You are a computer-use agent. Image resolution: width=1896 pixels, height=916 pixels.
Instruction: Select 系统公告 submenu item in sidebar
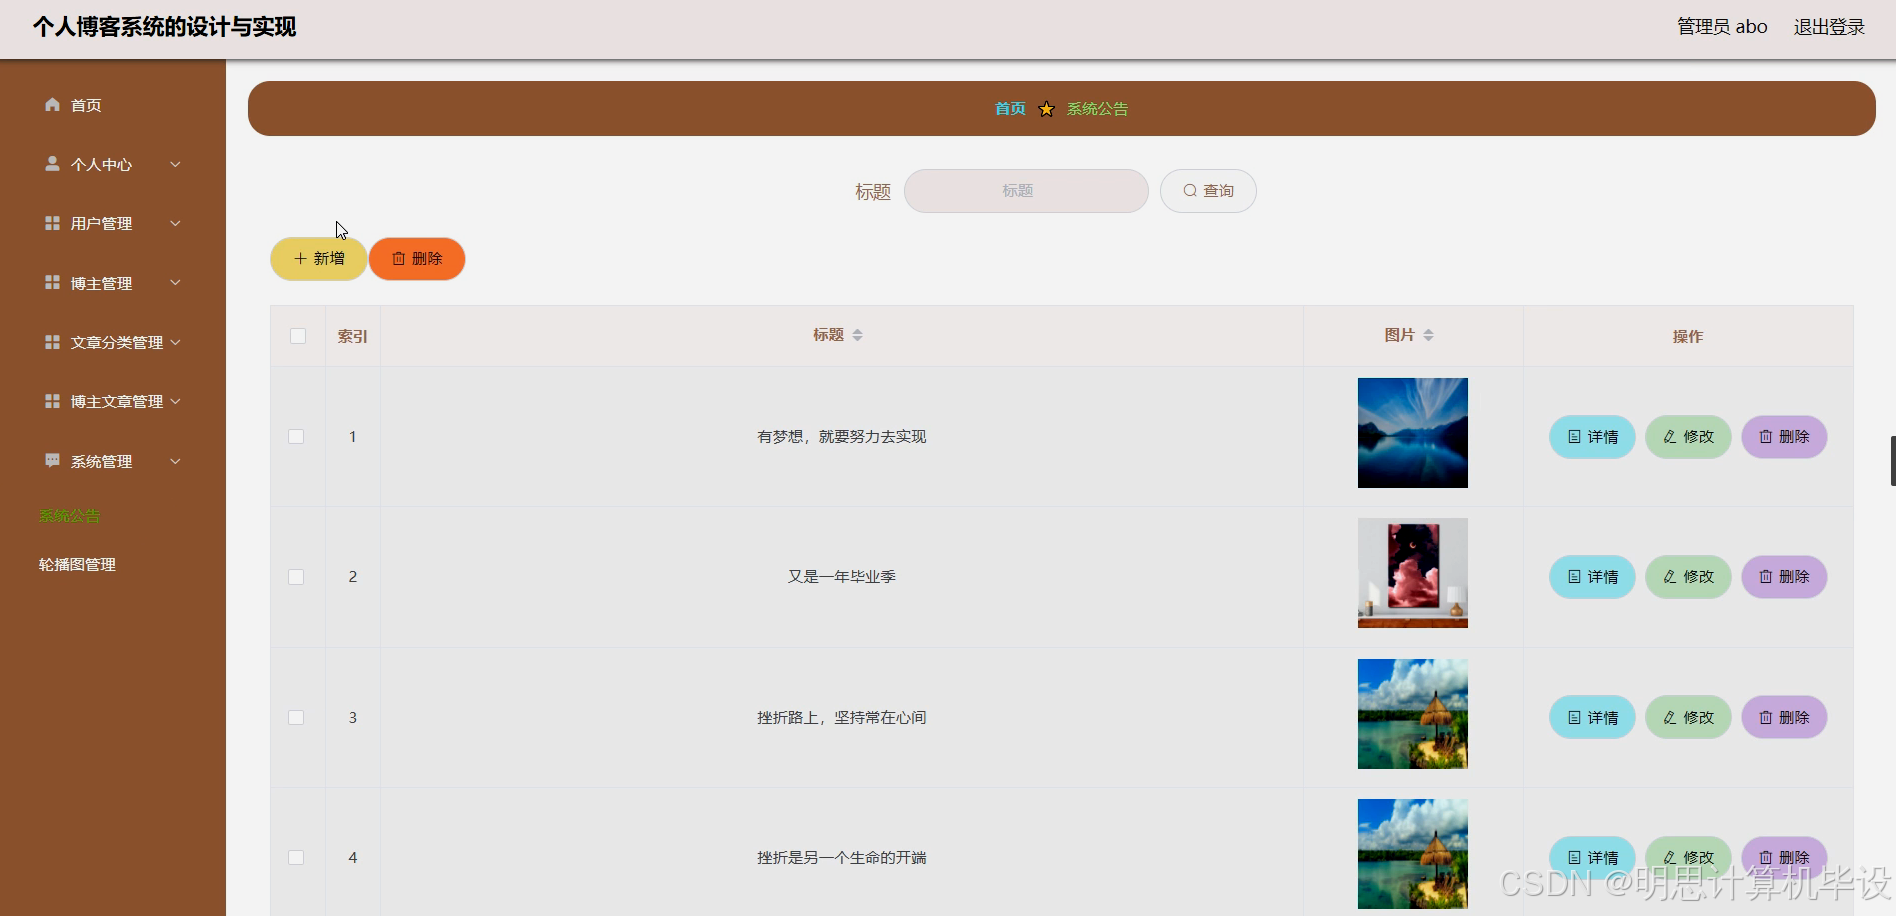coord(69,516)
